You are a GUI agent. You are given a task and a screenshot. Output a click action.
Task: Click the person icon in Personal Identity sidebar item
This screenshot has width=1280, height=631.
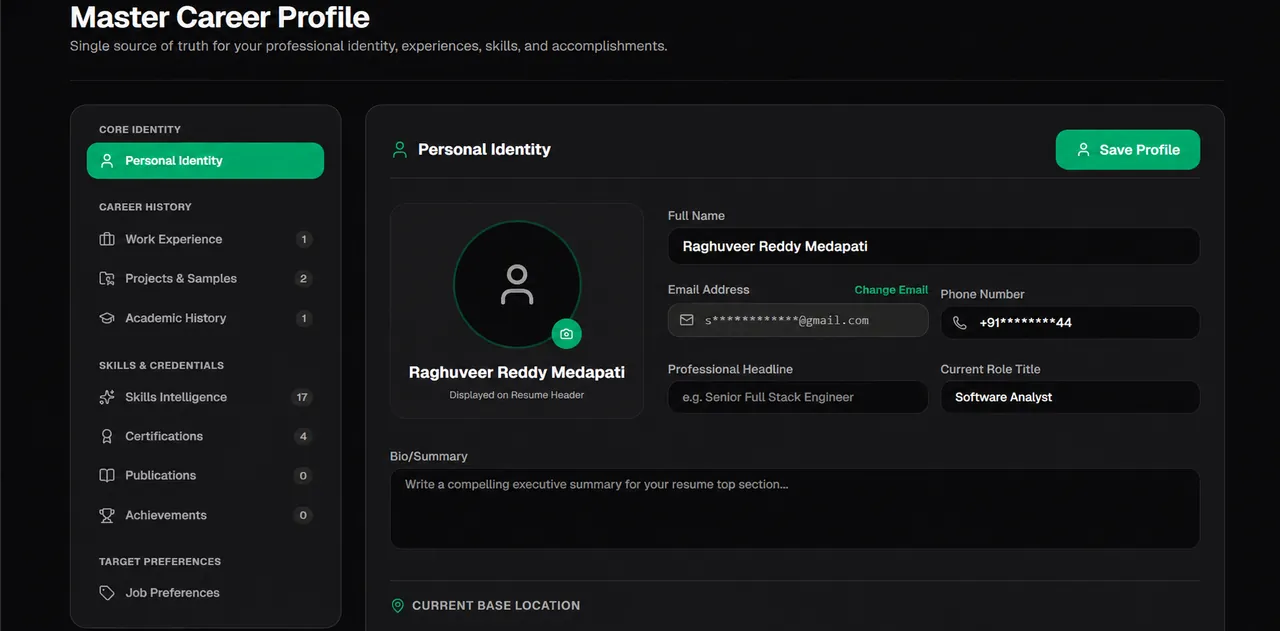point(107,161)
